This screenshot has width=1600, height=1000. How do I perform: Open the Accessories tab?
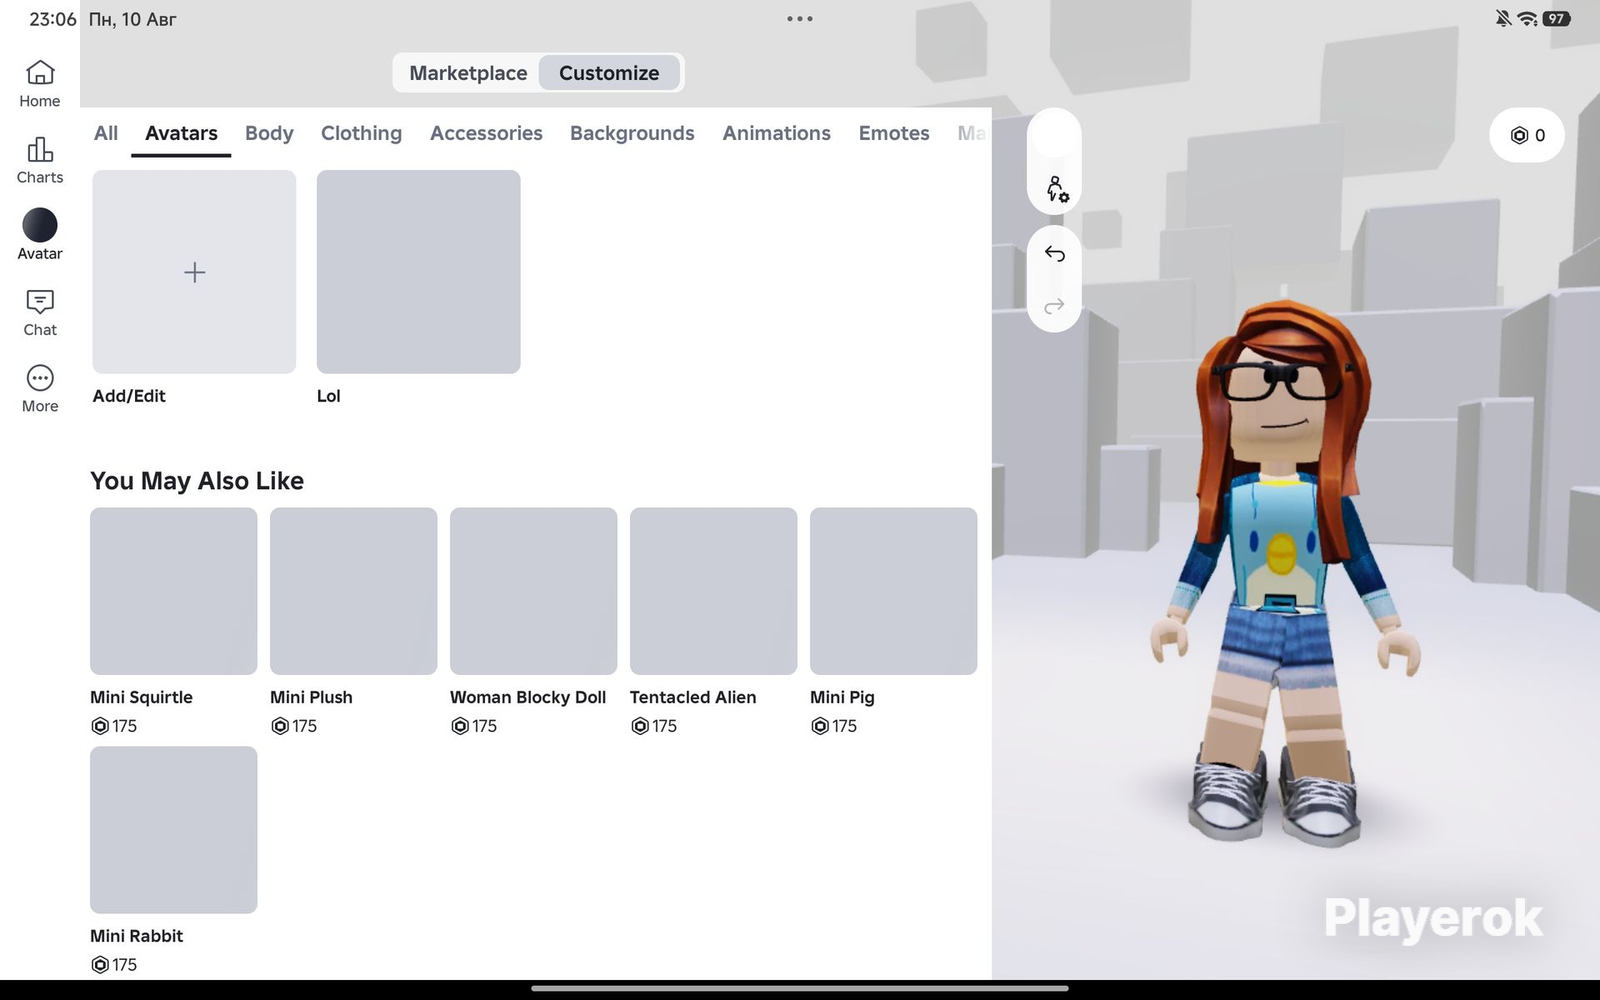pos(486,133)
